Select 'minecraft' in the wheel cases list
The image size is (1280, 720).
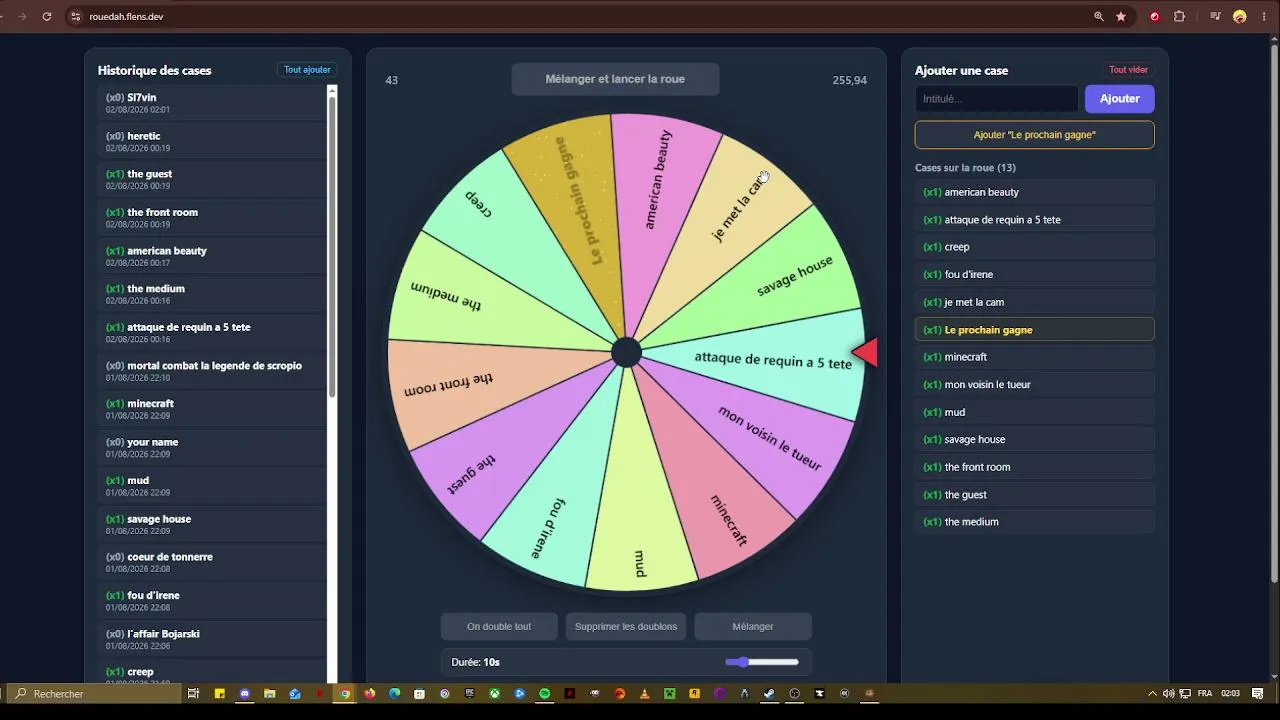click(x=1034, y=357)
